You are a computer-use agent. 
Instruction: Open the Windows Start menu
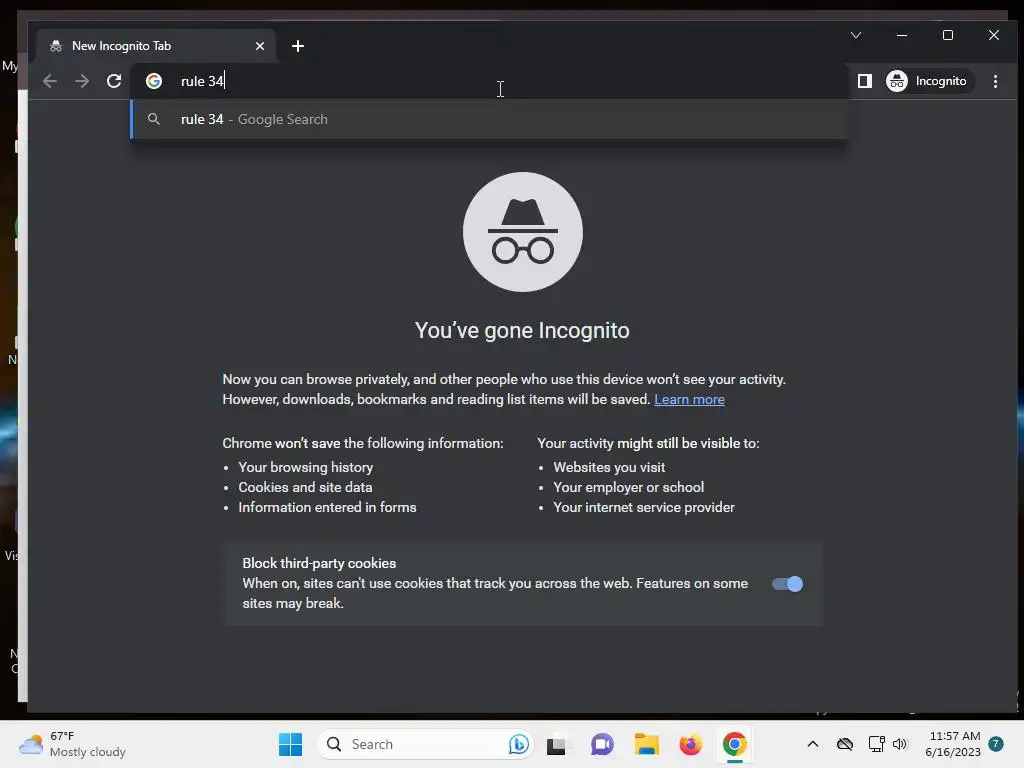click(290, 744)
